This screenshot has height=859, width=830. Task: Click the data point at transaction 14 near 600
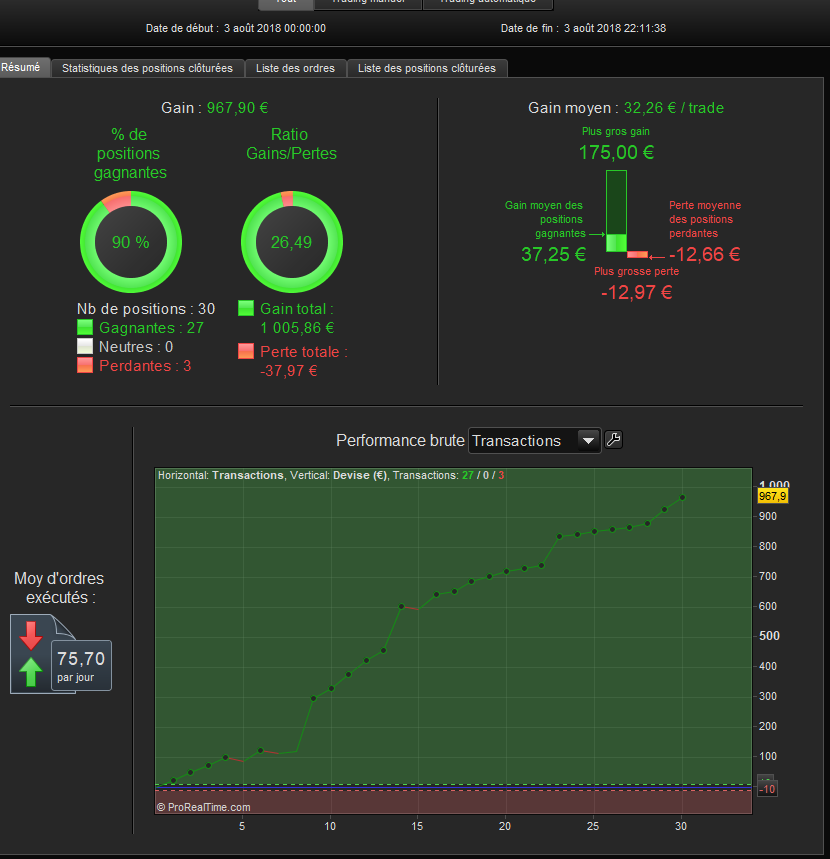click(x=402, y=606)
